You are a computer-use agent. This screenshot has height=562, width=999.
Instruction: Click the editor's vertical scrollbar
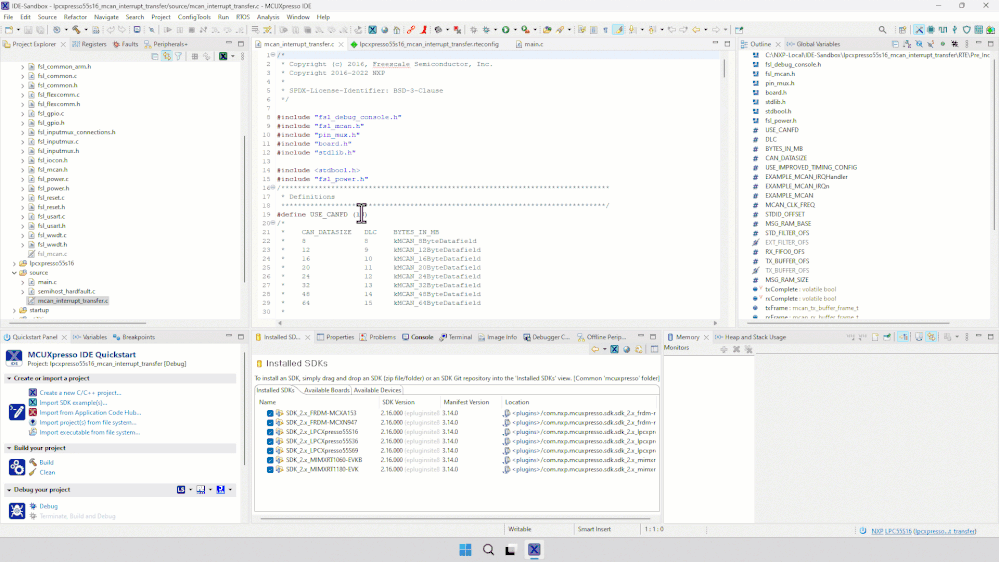[x=724, y=68]
